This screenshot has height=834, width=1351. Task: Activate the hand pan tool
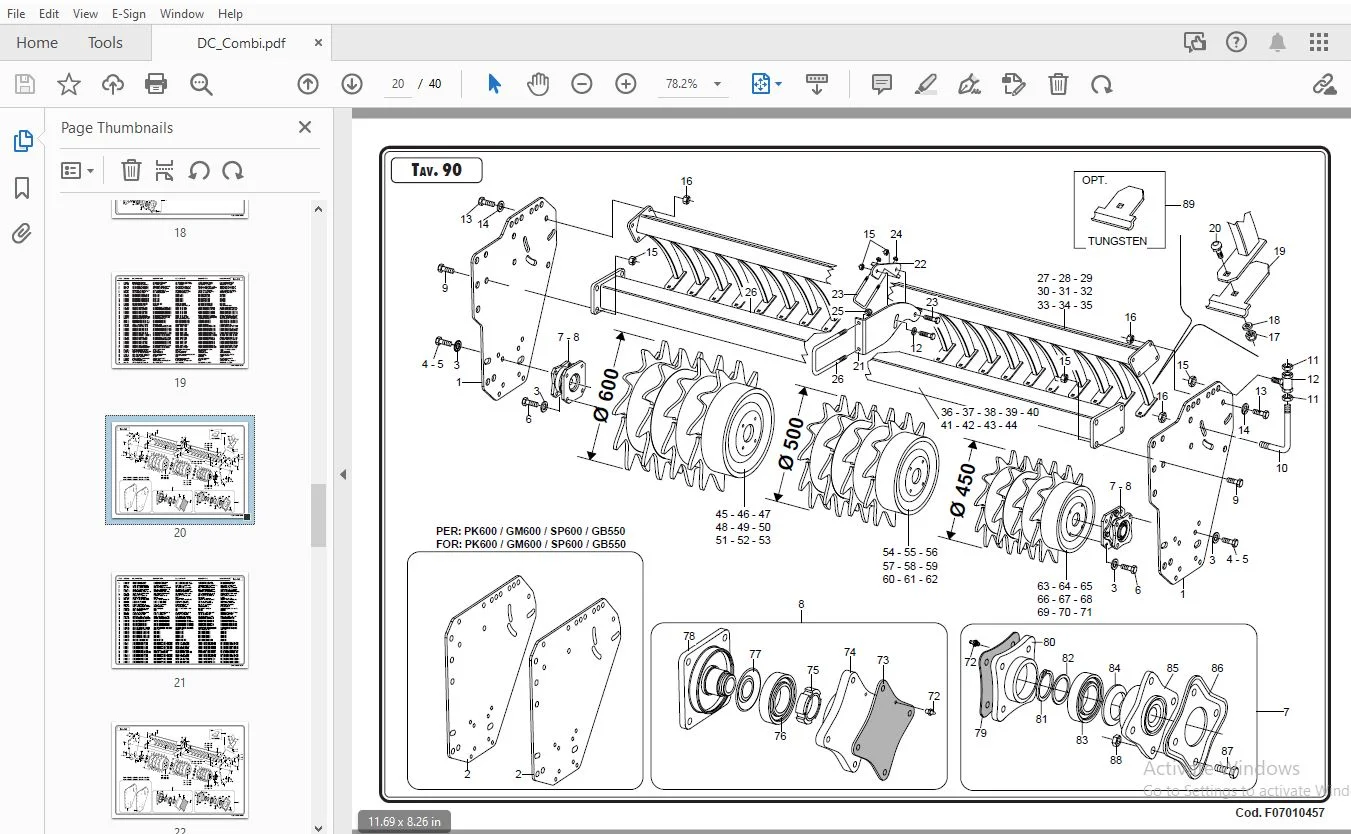(538, 84)
